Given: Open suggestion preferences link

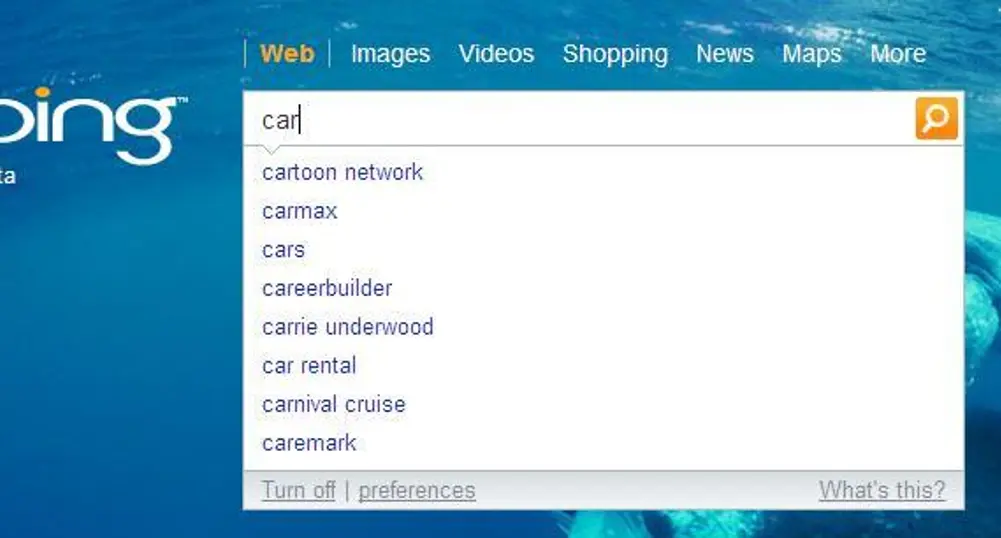Looking at the screenshot, I should coord(417,490).
